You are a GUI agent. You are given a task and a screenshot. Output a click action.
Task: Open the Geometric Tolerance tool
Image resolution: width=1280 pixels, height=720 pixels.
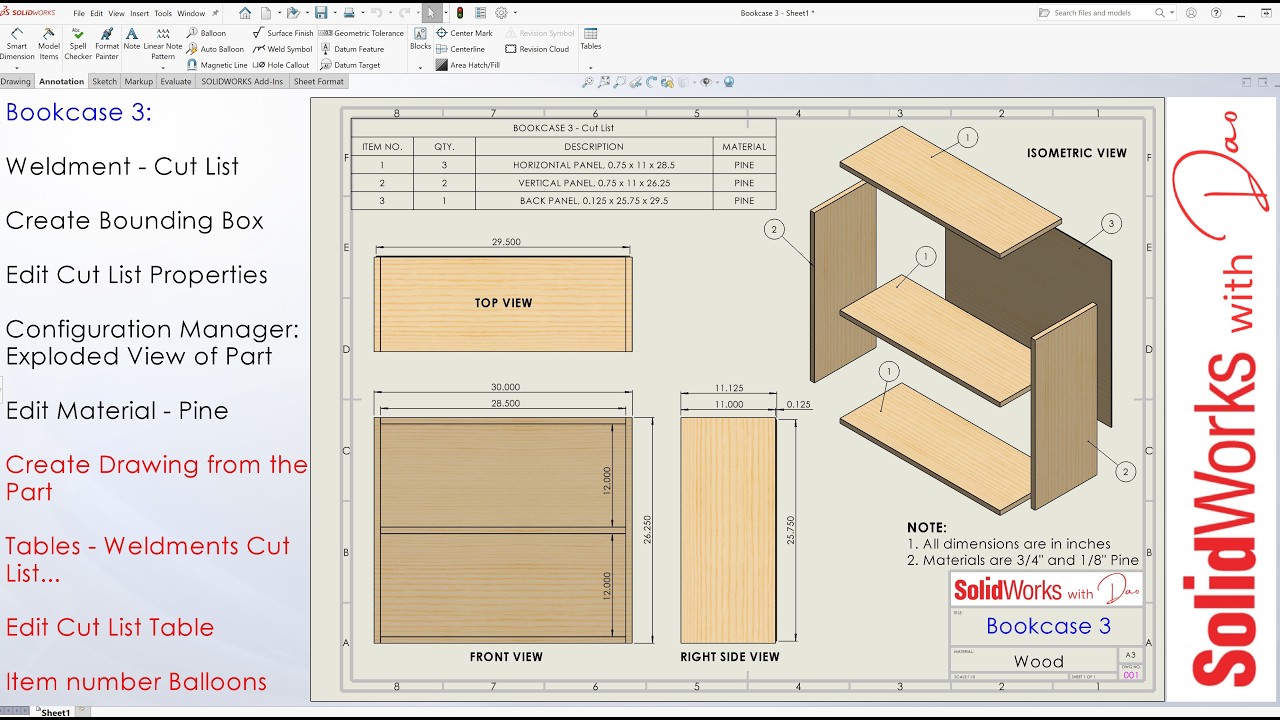click(361, 33)
